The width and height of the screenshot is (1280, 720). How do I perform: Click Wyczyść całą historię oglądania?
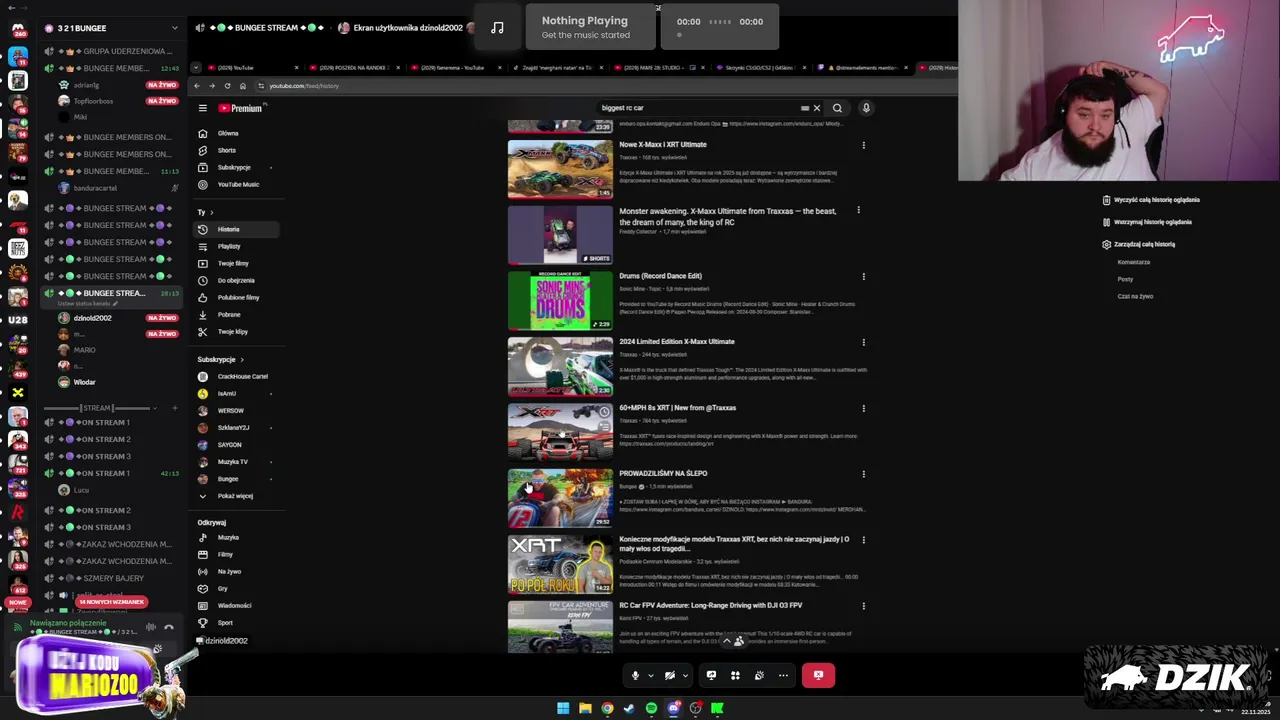(1150, 200)
